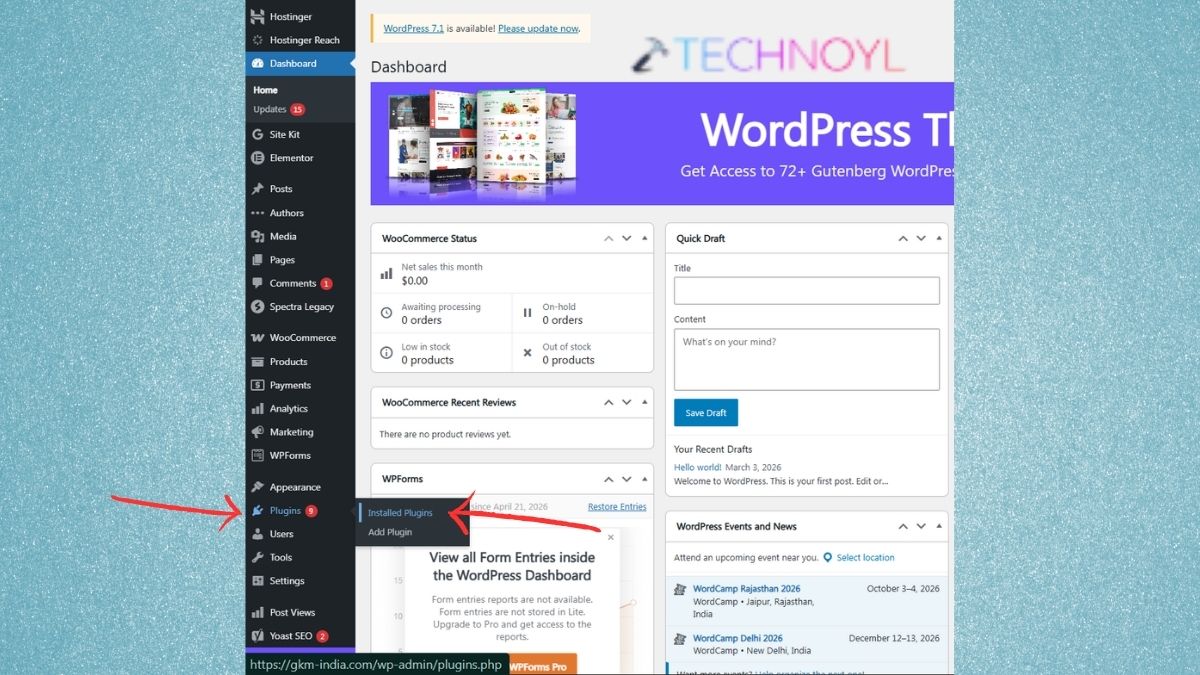This screenshot has width=1200, height=675.
Task: Close the WPForms entries popup
Action: point(611,537)
